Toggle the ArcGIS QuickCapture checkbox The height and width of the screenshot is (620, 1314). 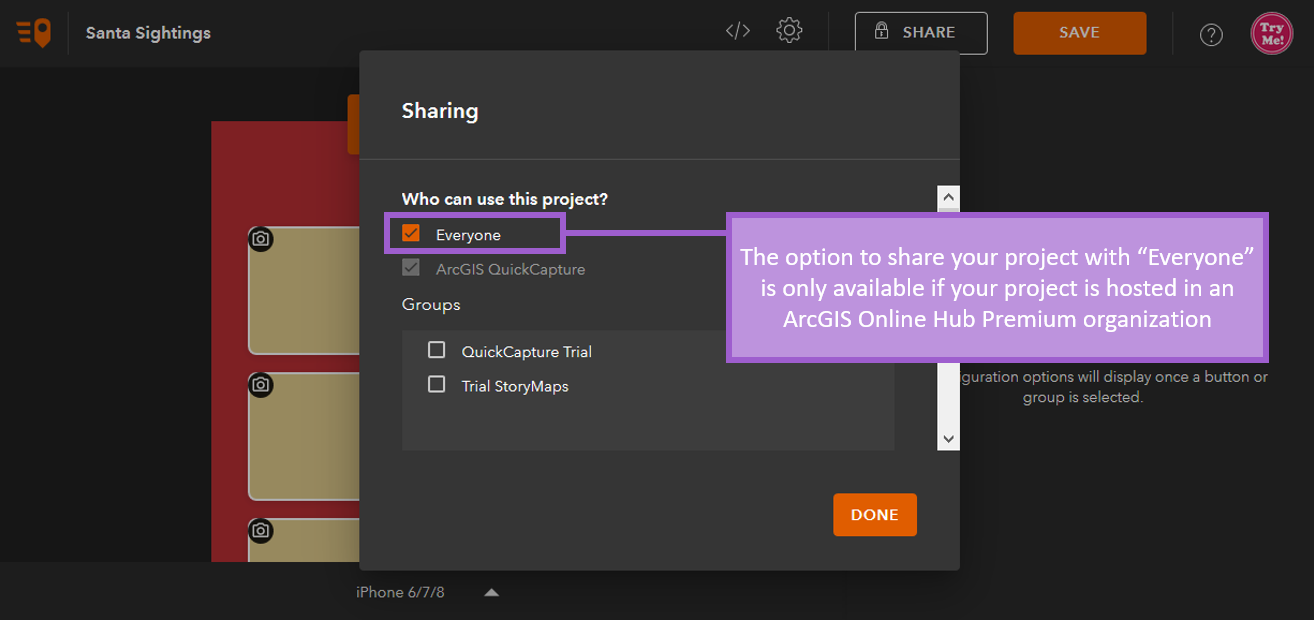click(x=411, y=268)
